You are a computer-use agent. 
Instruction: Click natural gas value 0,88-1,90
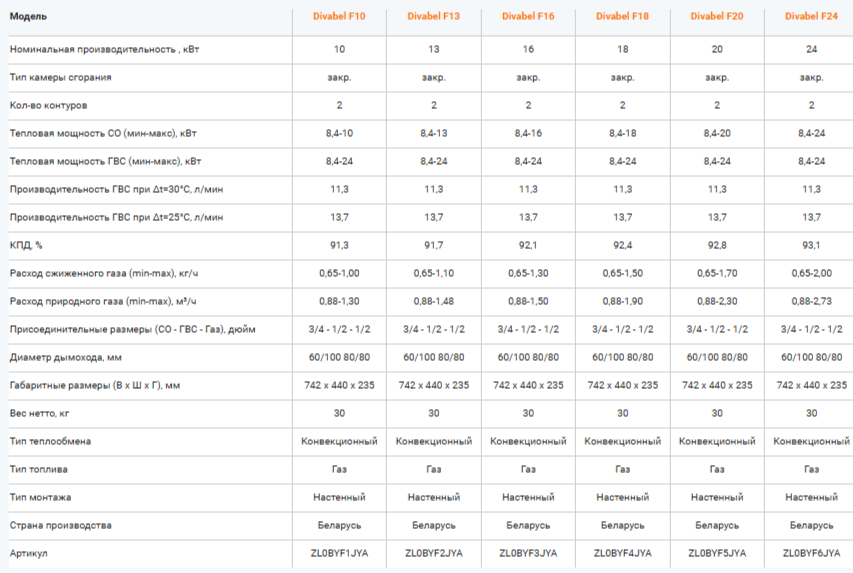[x=622, y=301]
